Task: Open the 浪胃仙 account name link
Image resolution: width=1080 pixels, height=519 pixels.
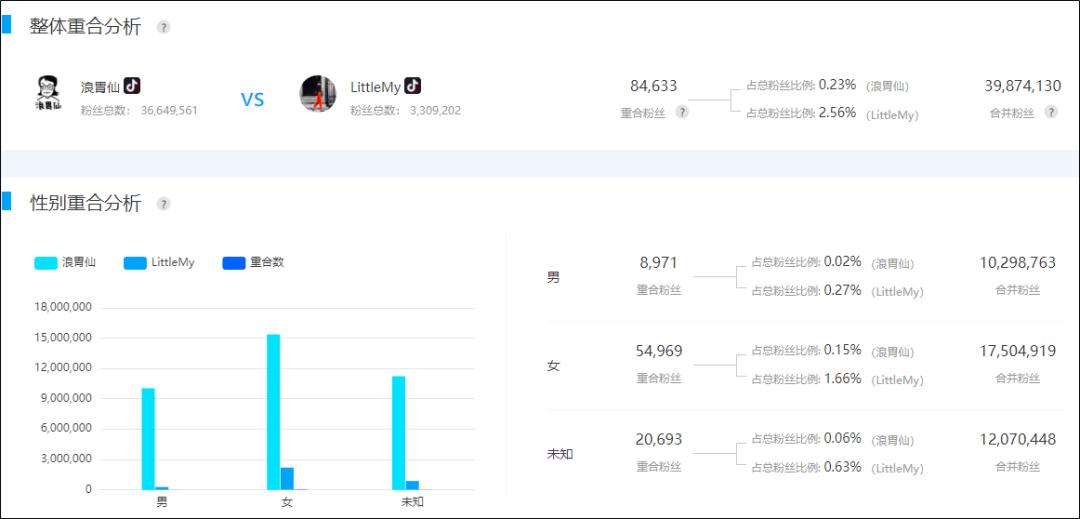Action: pyautogui.click(x=100, y=87)
